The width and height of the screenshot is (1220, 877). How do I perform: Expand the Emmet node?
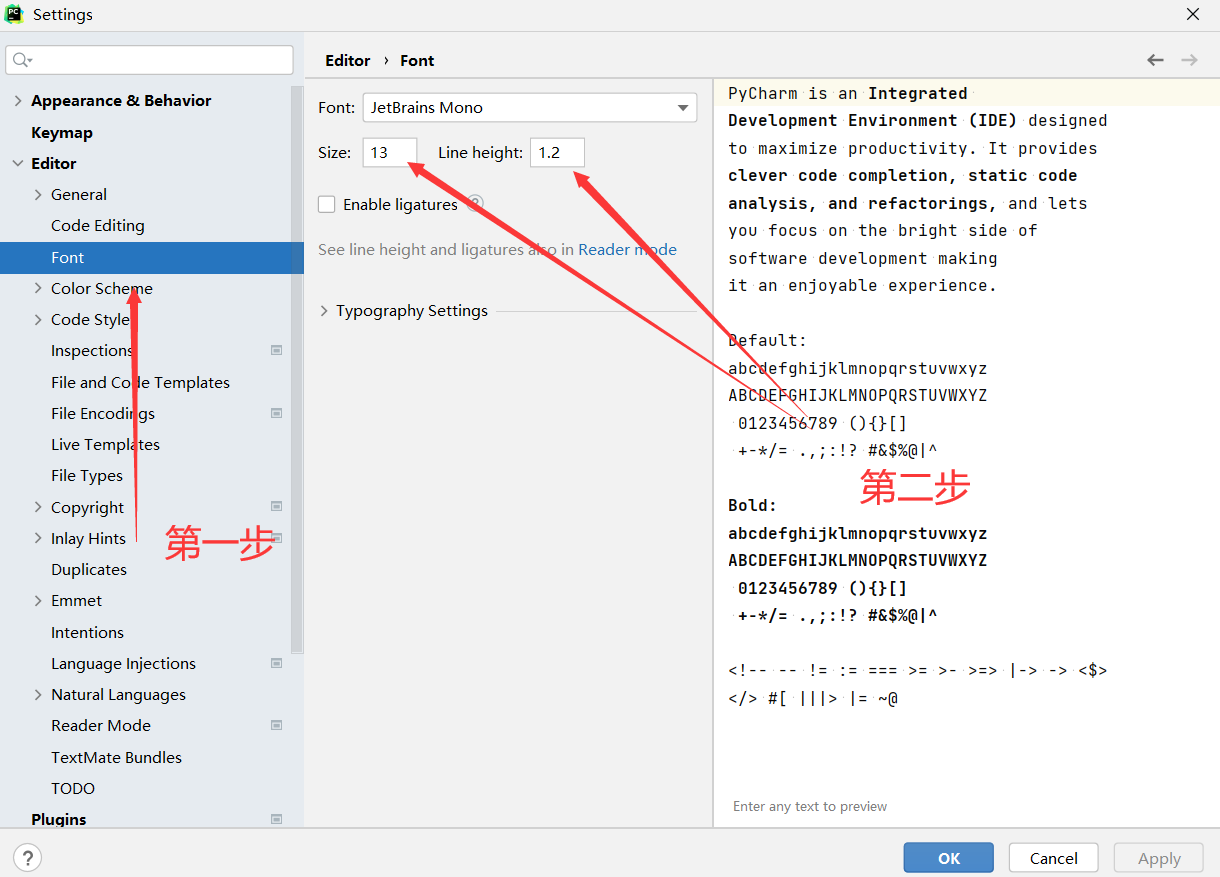point(38,600)
